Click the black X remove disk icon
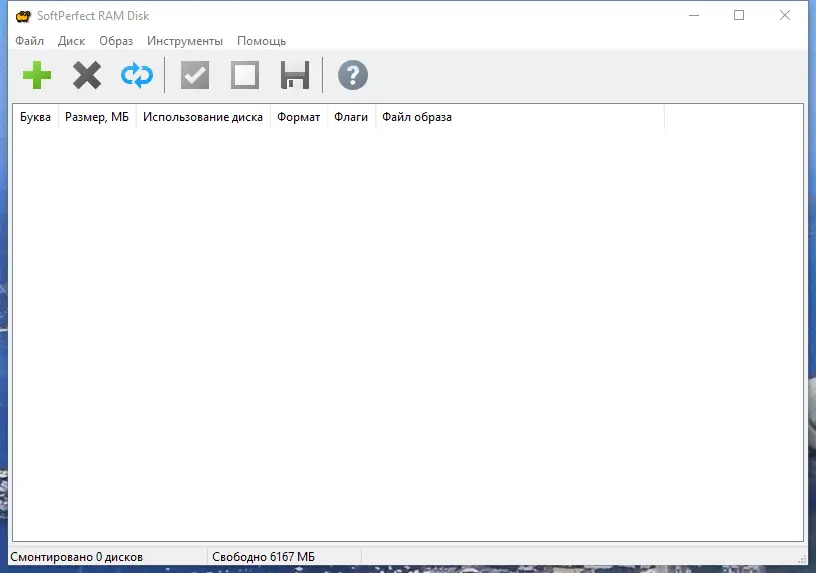Viewport: 816px width, 573px height. [87, 75]
